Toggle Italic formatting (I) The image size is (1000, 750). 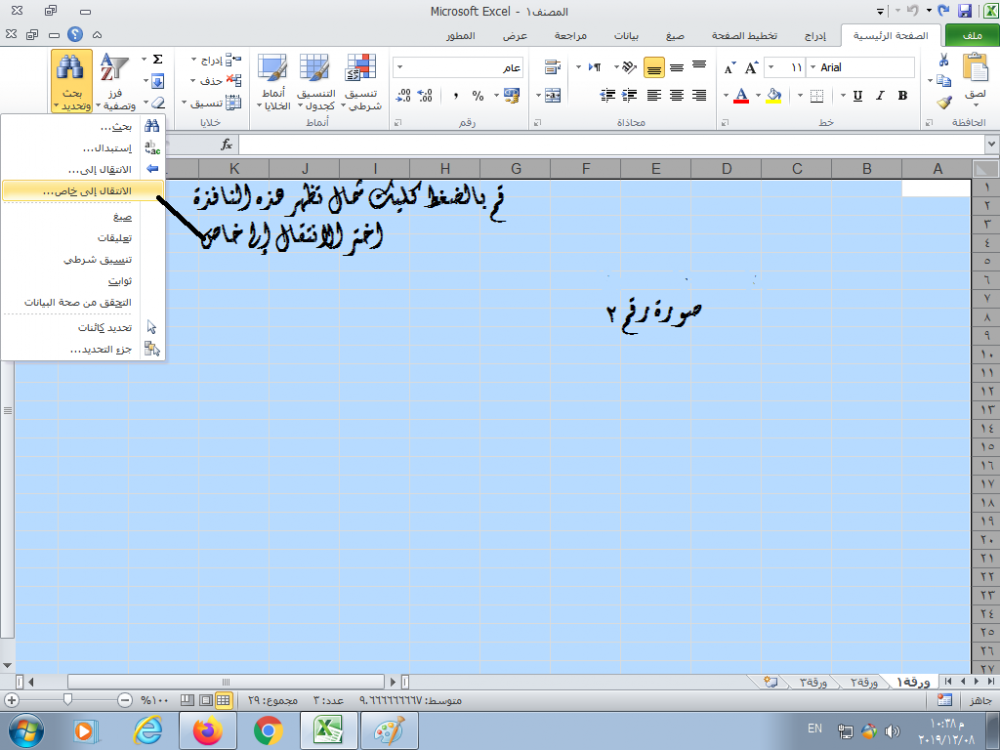pyautogui.click(x=880, y=96)
